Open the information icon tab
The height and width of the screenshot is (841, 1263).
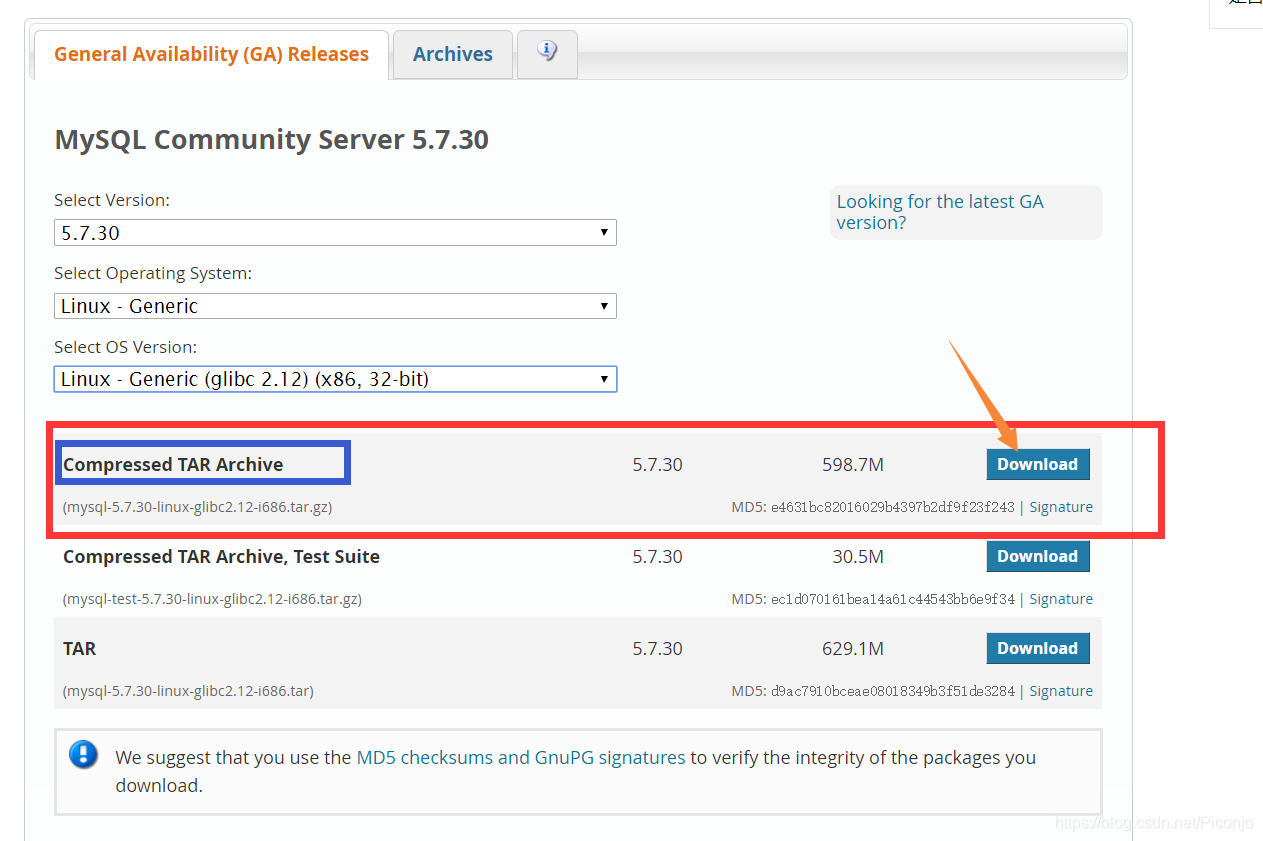[x=546, y=53]
